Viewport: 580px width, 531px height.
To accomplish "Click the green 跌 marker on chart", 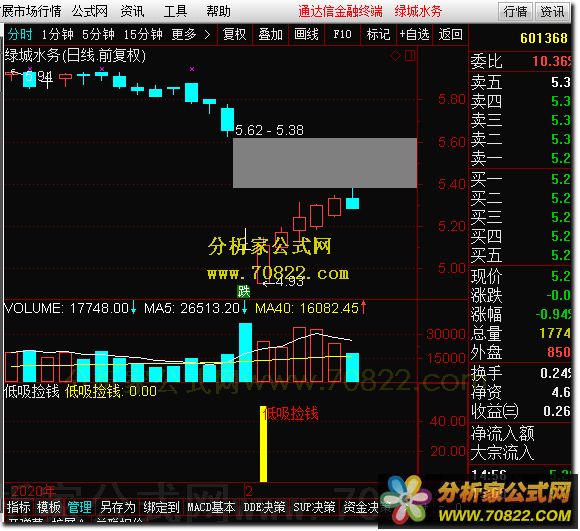I will (x=243, y=291).
